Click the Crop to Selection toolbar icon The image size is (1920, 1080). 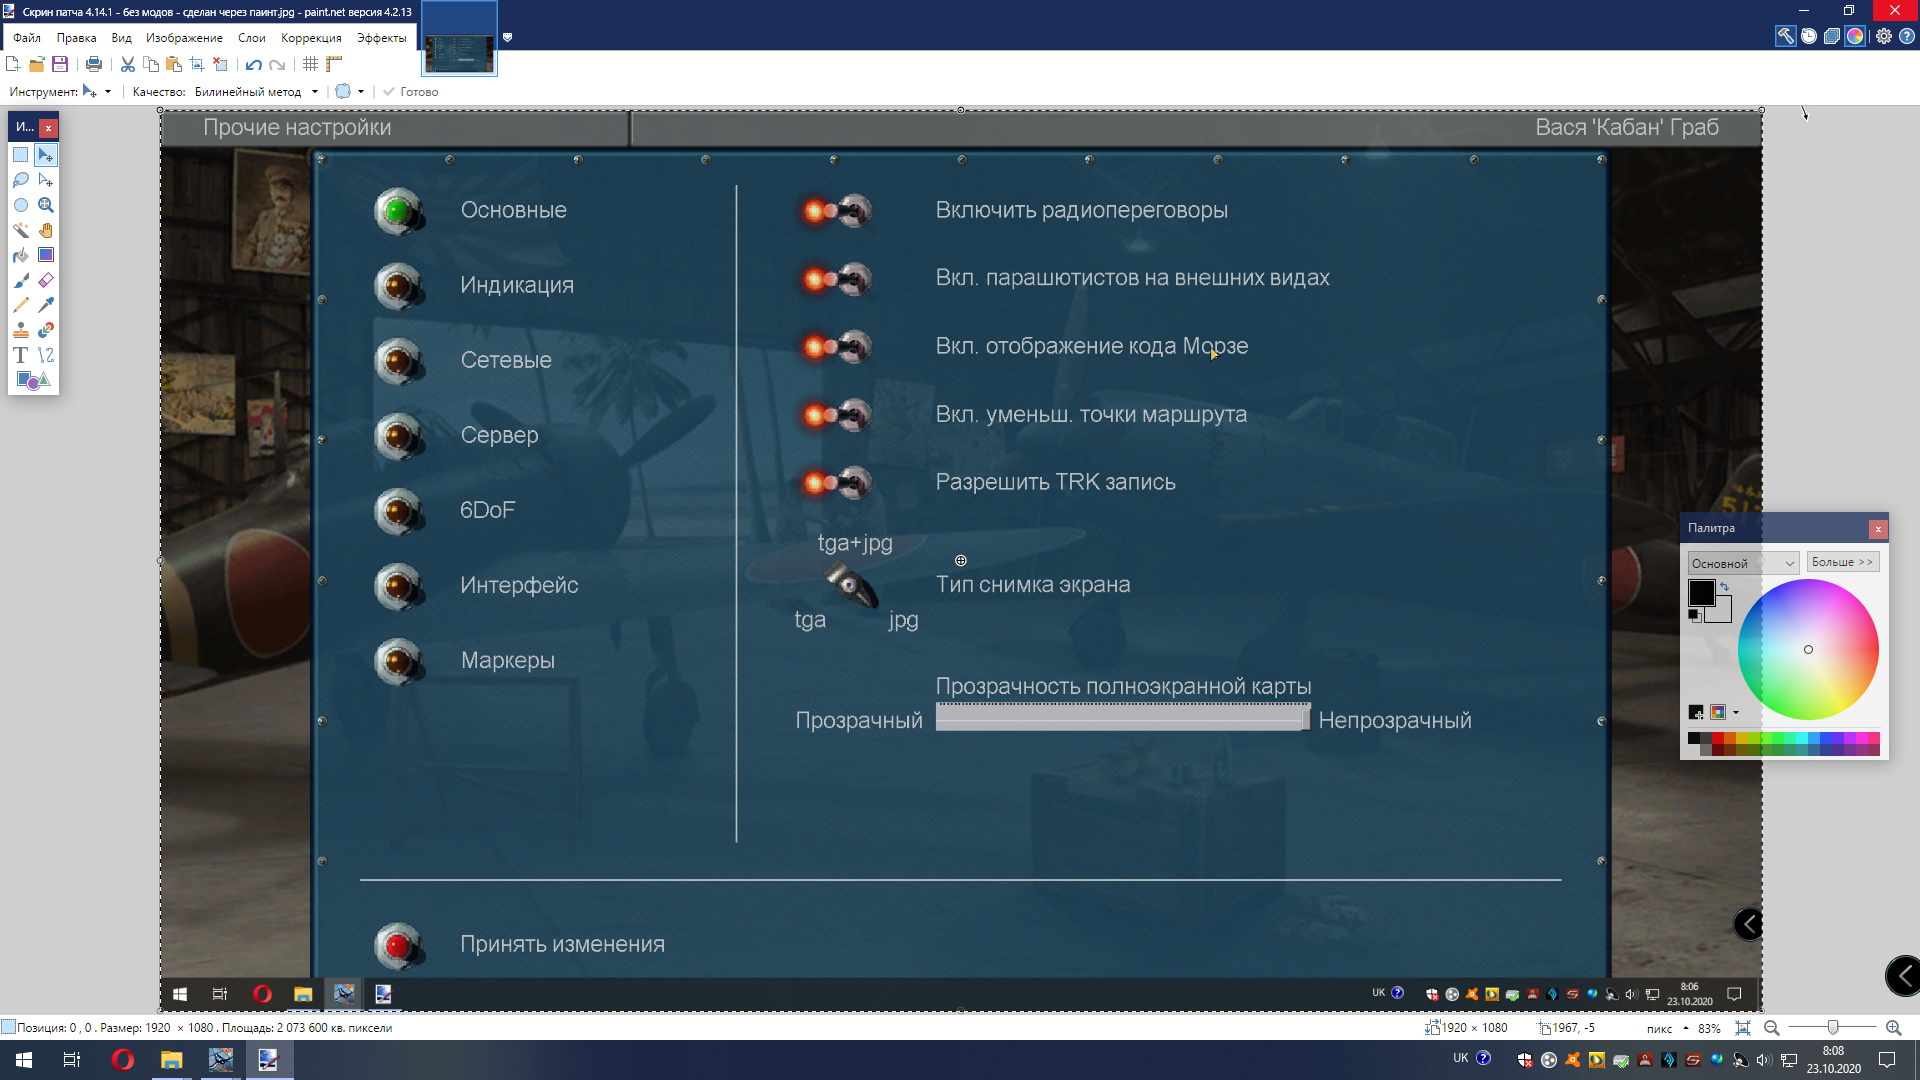(197, 64)
